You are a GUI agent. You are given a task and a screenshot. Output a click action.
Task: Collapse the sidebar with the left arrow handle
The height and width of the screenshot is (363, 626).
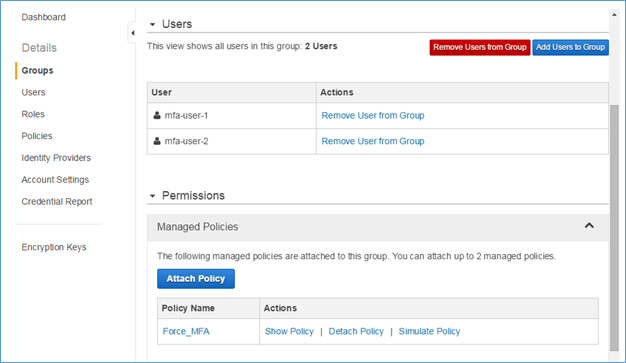[133, 33]
